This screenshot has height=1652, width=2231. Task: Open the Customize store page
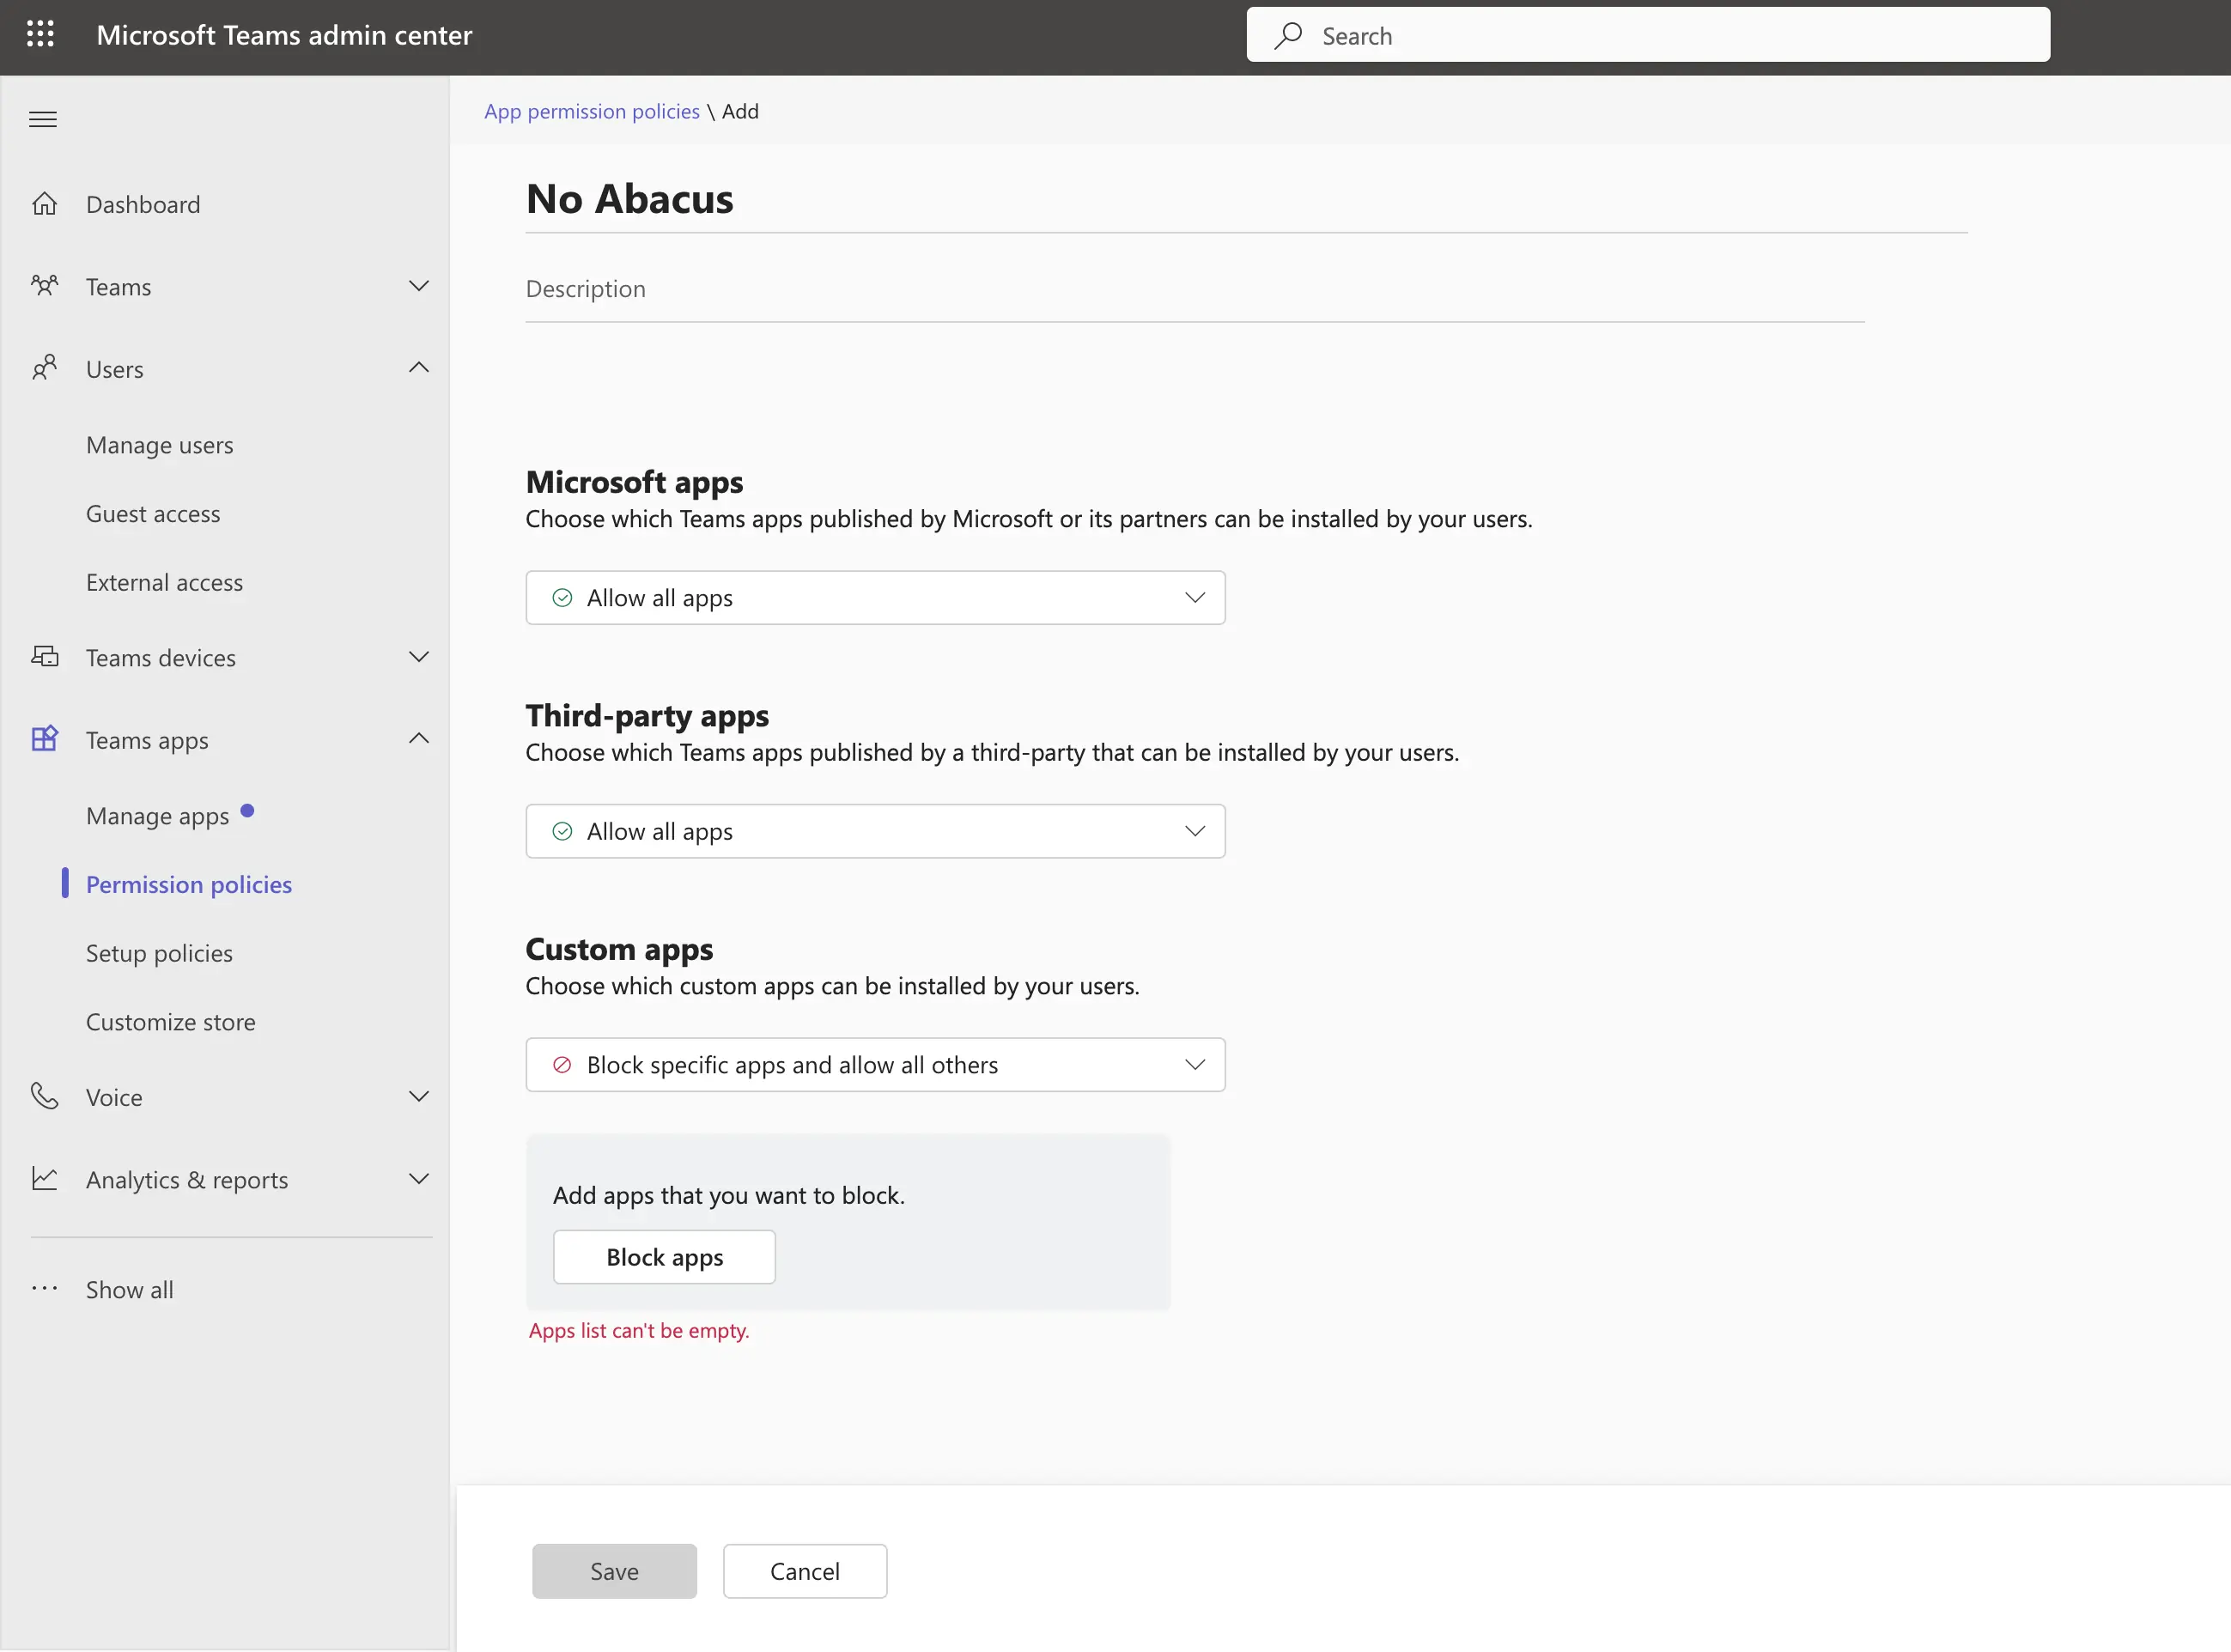[x=170, y=1021]
